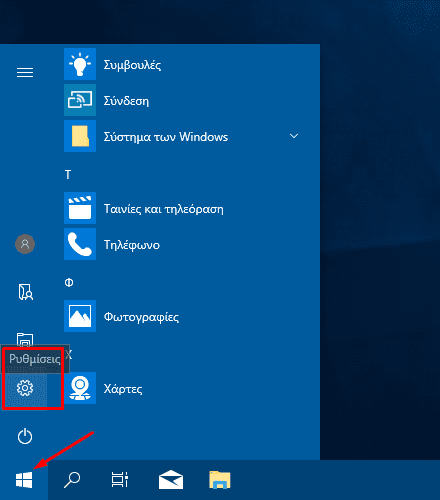
Task: Open Ταινίες και τηλεόραση entry
Action: tap(164, 209)
